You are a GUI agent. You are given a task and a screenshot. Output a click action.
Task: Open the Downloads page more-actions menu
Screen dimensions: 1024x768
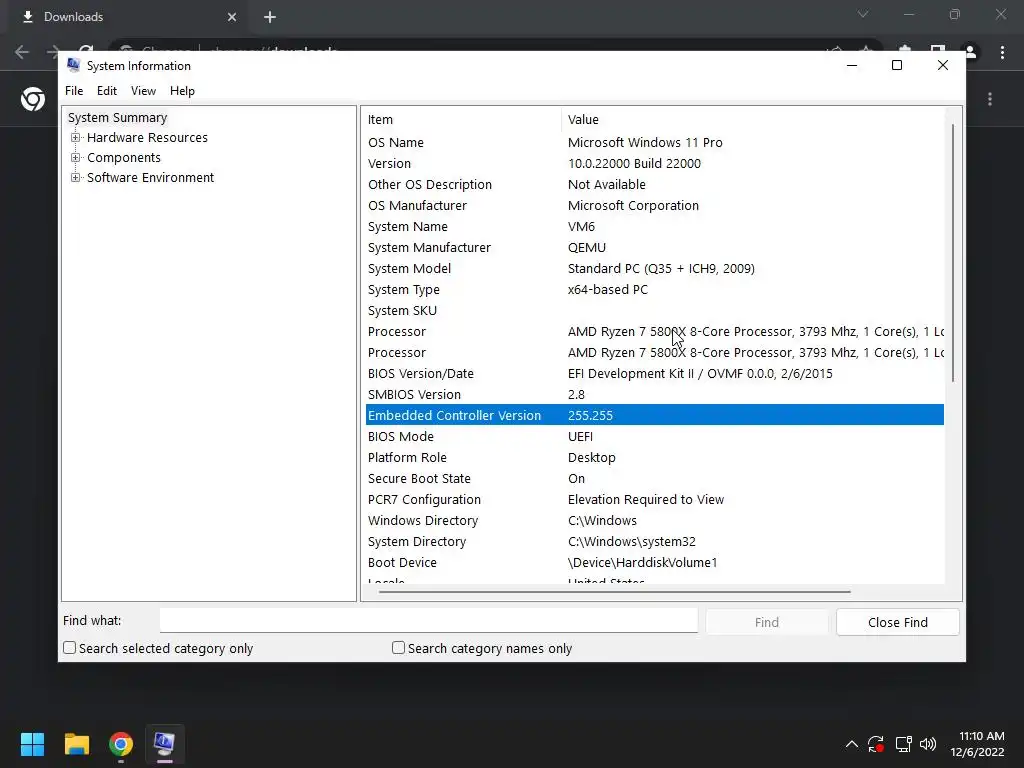click(x=990, y=99)
